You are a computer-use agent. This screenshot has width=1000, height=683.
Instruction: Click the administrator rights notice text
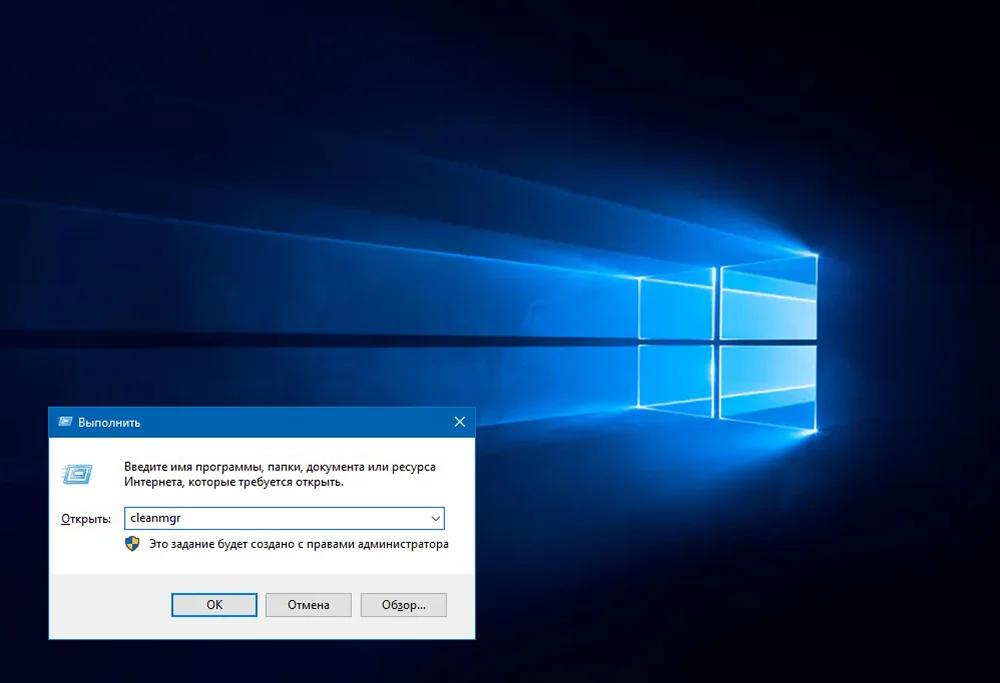click(x=298, y=544)
